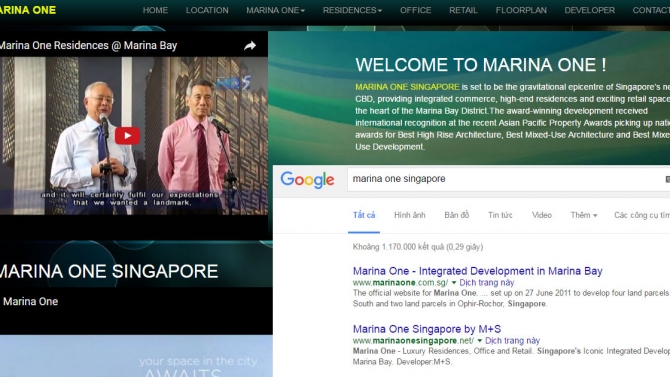Open the HOME nav item
Screen dimensions: 670x377
coord(155,10)
